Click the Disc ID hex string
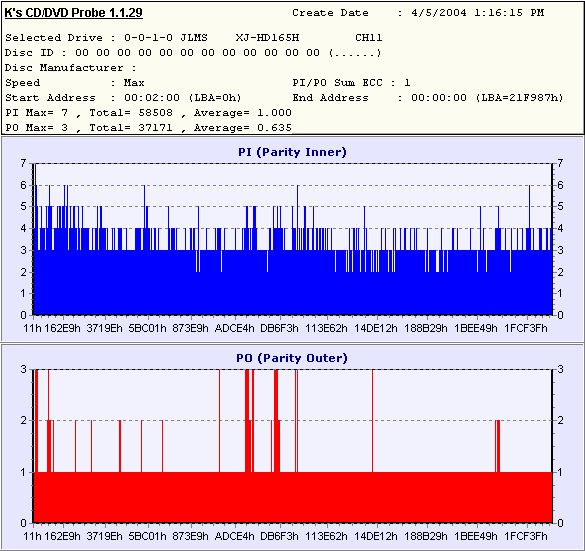 197,53
